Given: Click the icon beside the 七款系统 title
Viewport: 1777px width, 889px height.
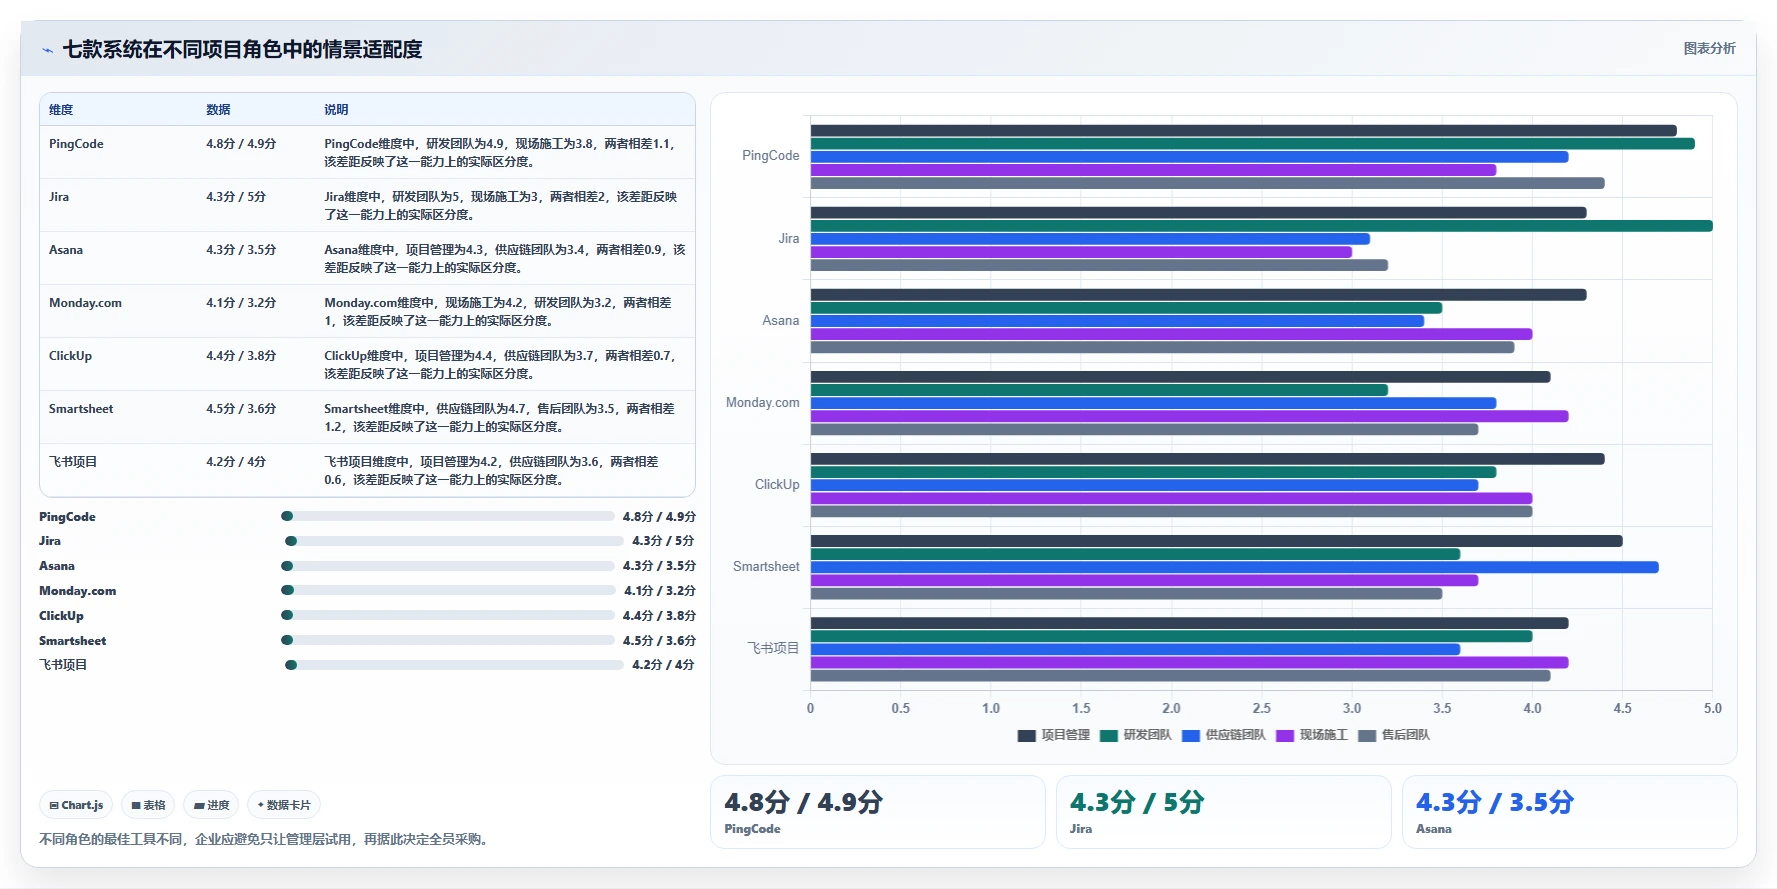Looking at the screenshot, I should [47, 50].
